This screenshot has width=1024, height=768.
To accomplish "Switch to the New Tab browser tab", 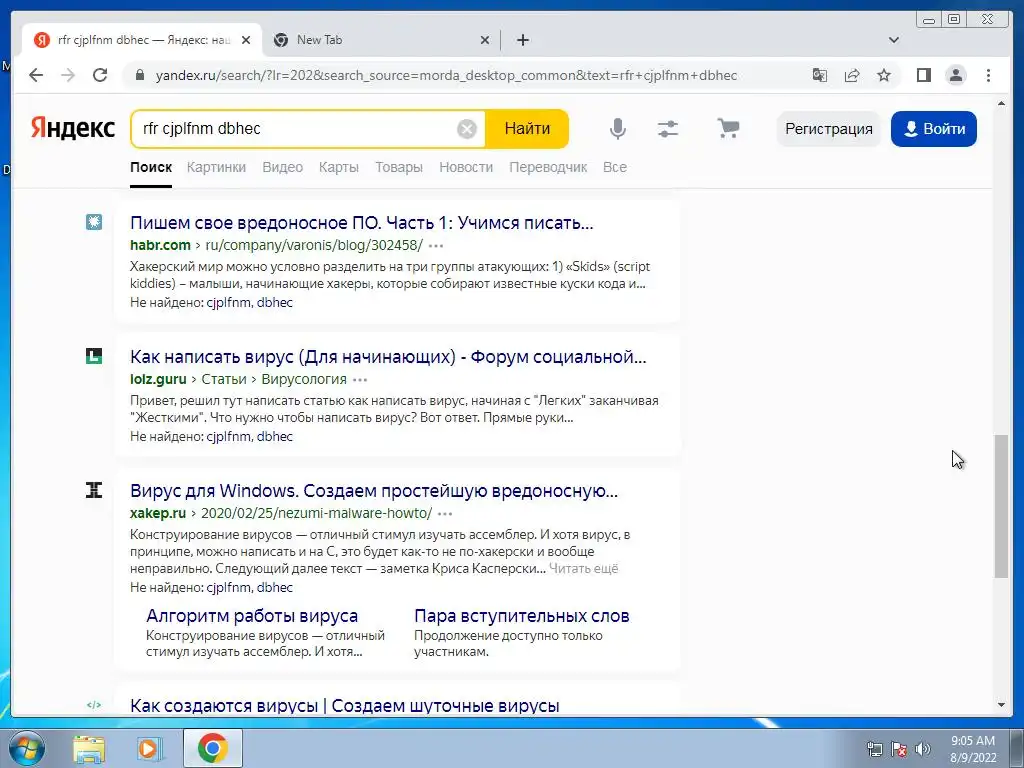I will point(379,40).
